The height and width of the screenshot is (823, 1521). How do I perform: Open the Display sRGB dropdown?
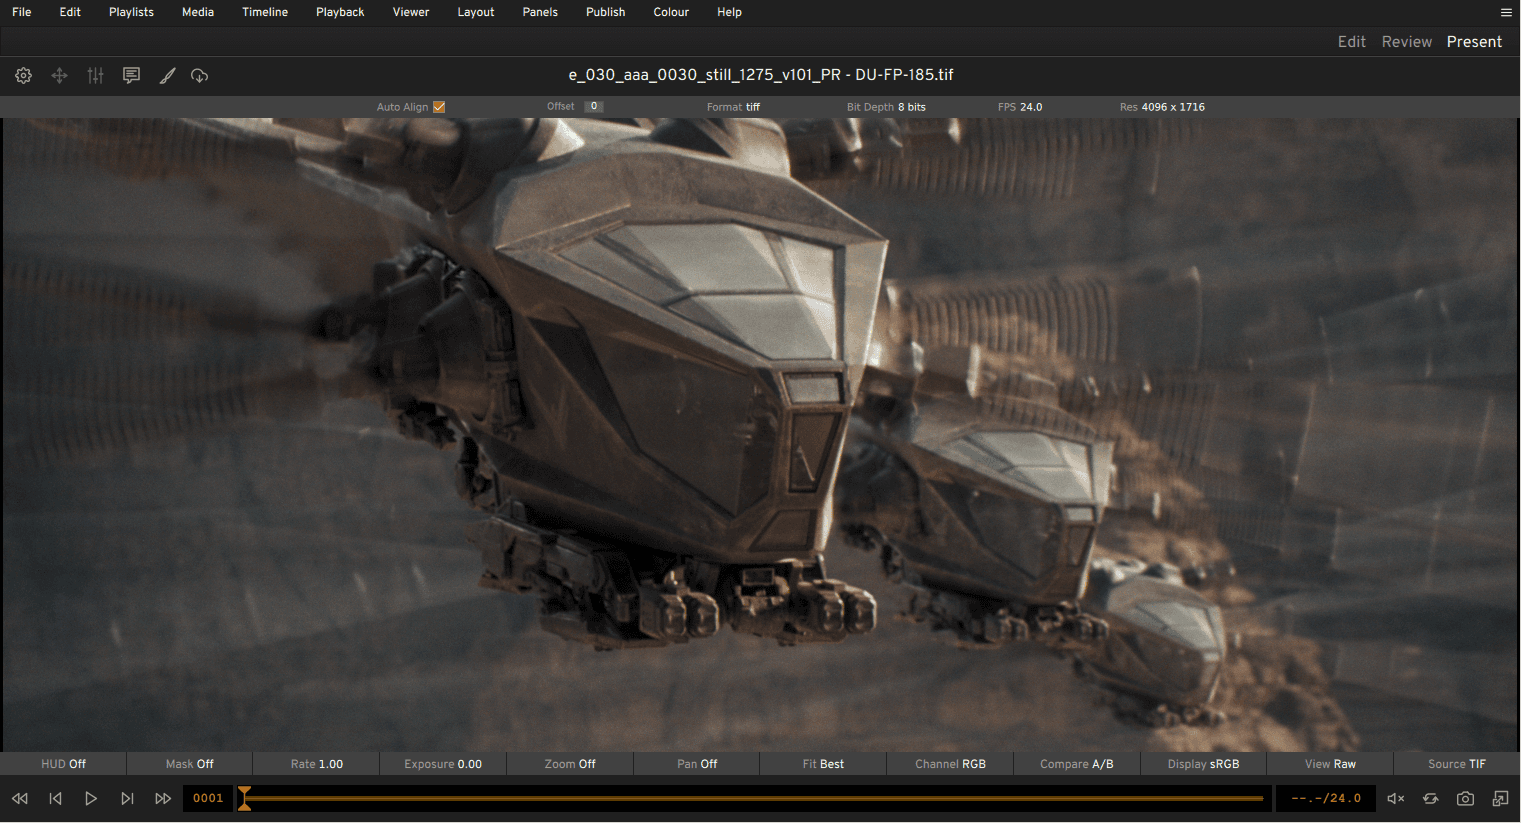1203,764
